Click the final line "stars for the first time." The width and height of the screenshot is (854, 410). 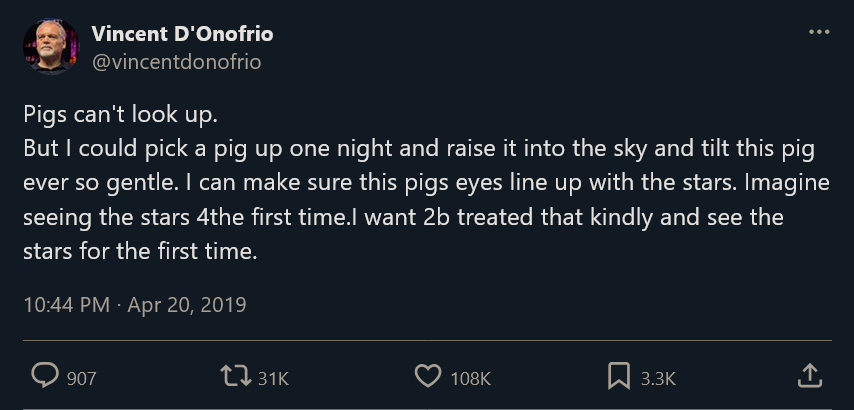[x=140, y=251]
